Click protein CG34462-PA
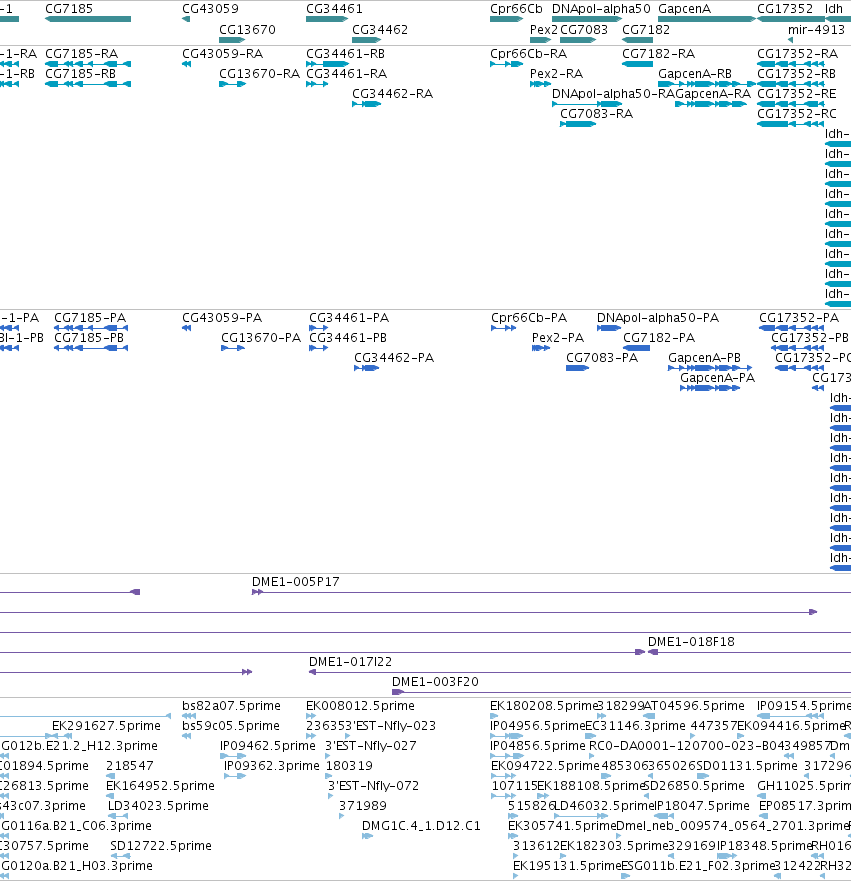851x881 pixels. pyautogui.click(x=394, y=358)
